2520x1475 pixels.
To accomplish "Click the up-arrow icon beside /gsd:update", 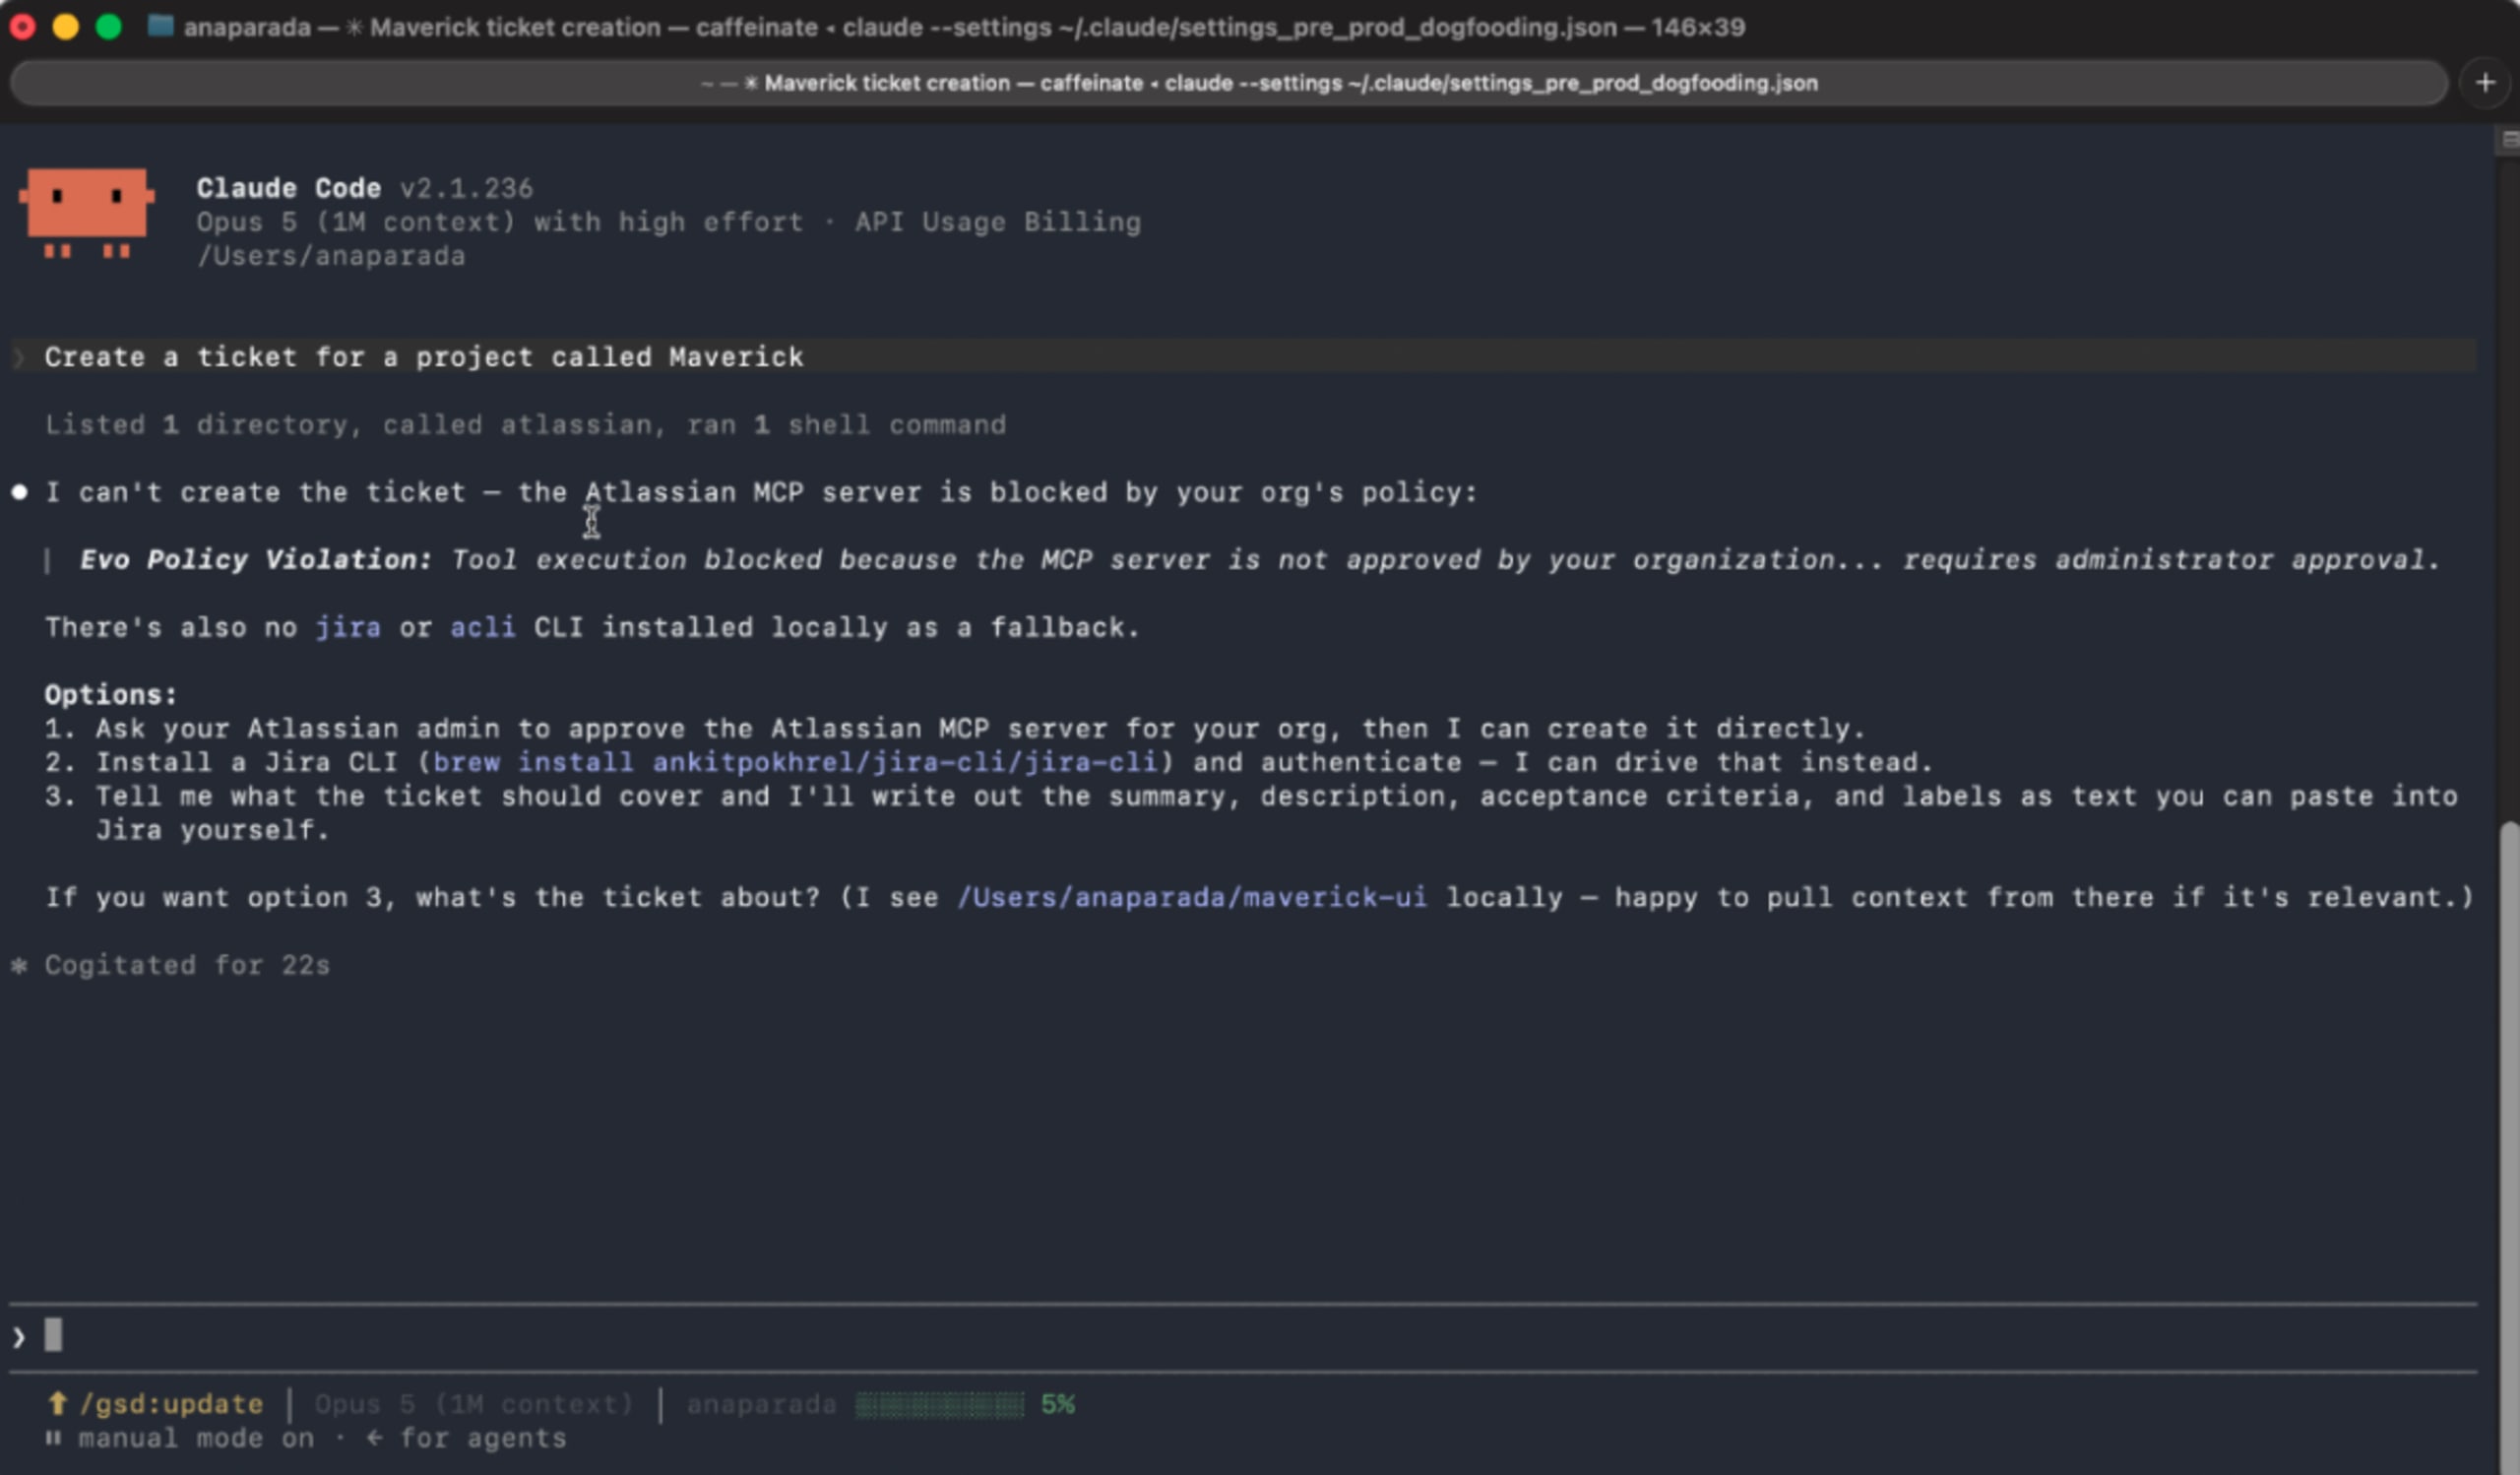I will pos(57,1403).
